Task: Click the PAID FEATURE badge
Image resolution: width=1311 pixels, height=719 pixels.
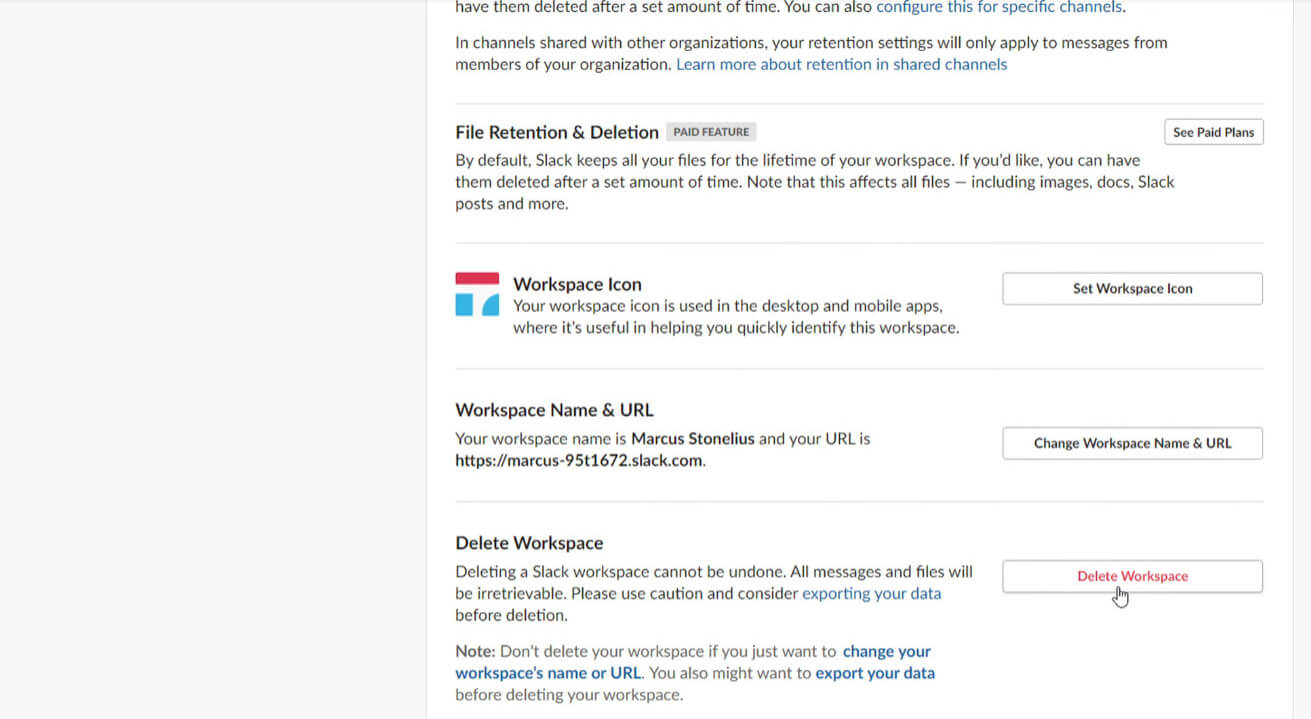Action: pyautogui.click(x=710, y=131)
